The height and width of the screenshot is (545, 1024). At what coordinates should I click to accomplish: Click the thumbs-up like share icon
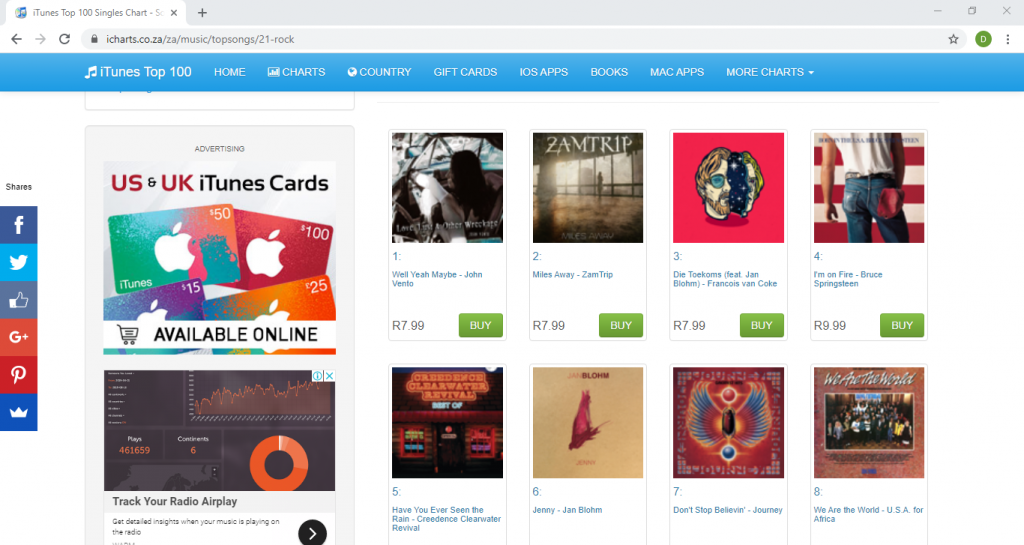click(x=18, y=300)
